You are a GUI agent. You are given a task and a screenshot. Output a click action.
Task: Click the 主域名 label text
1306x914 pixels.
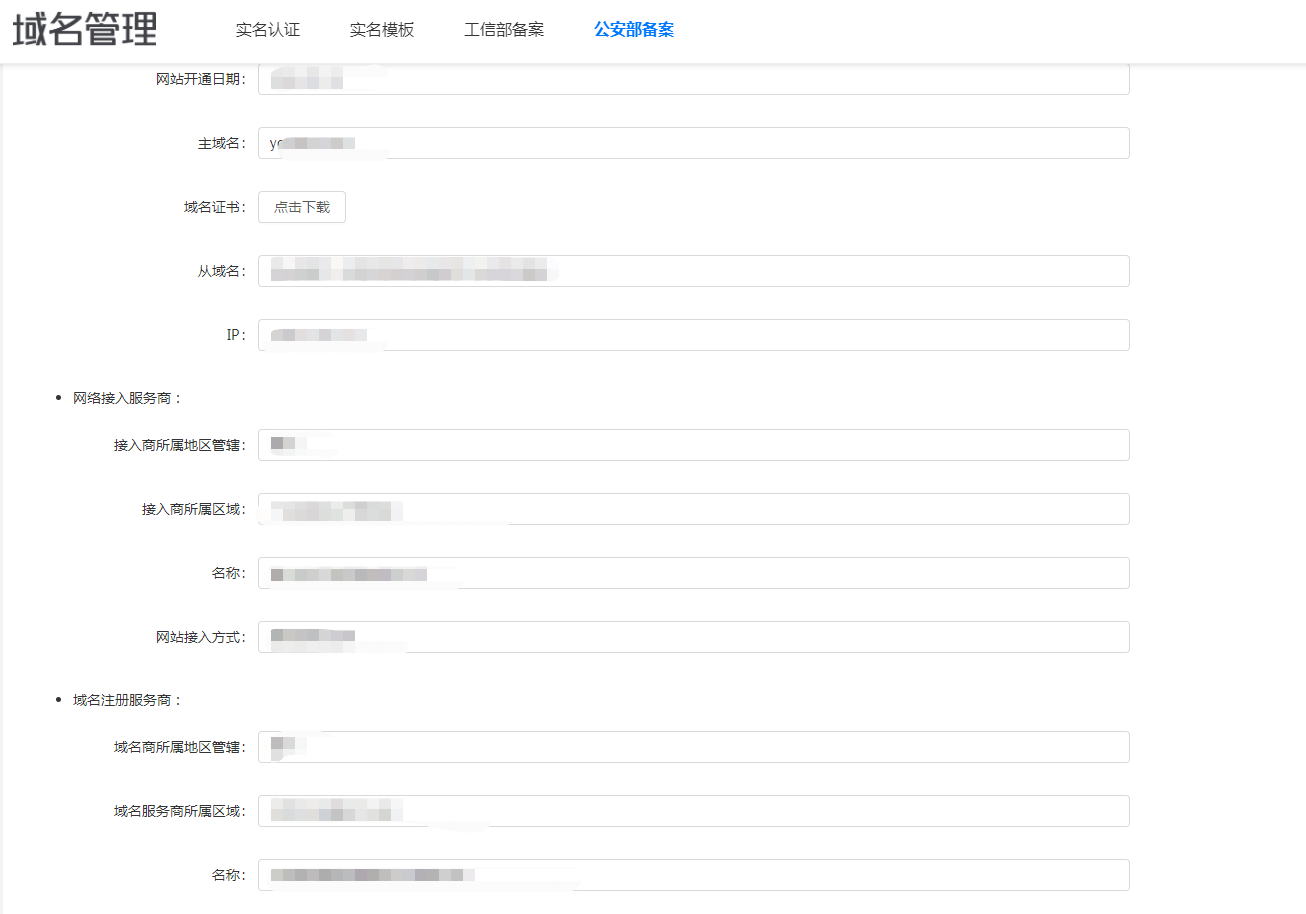click(x=222, y=143)
